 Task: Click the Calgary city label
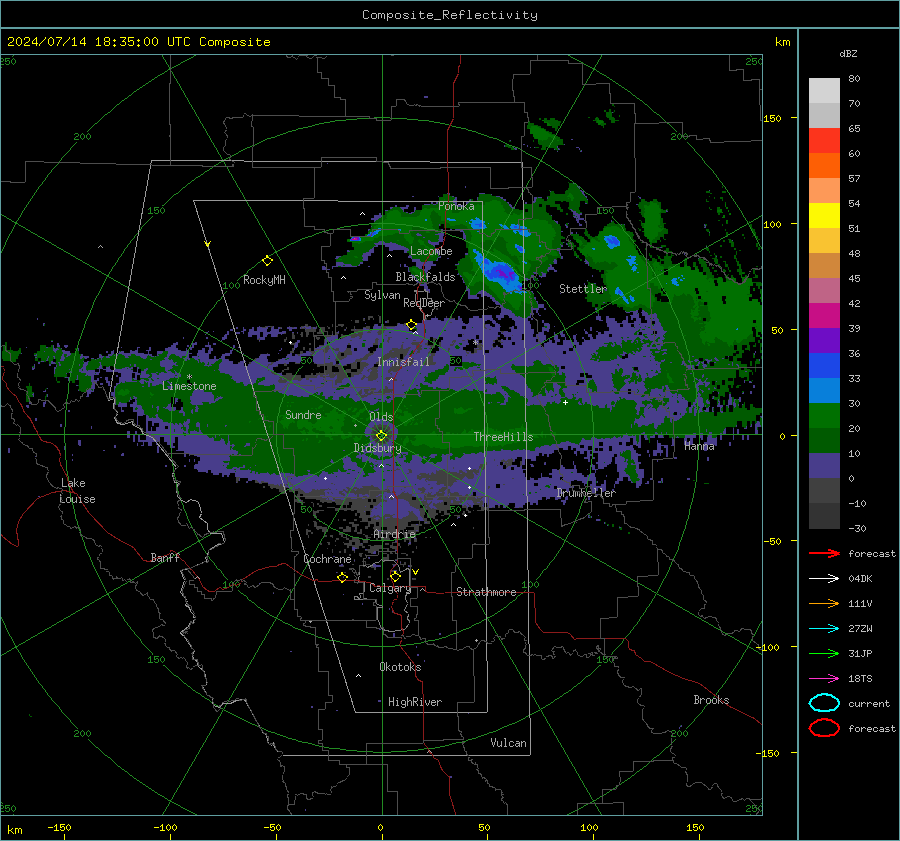390,588
